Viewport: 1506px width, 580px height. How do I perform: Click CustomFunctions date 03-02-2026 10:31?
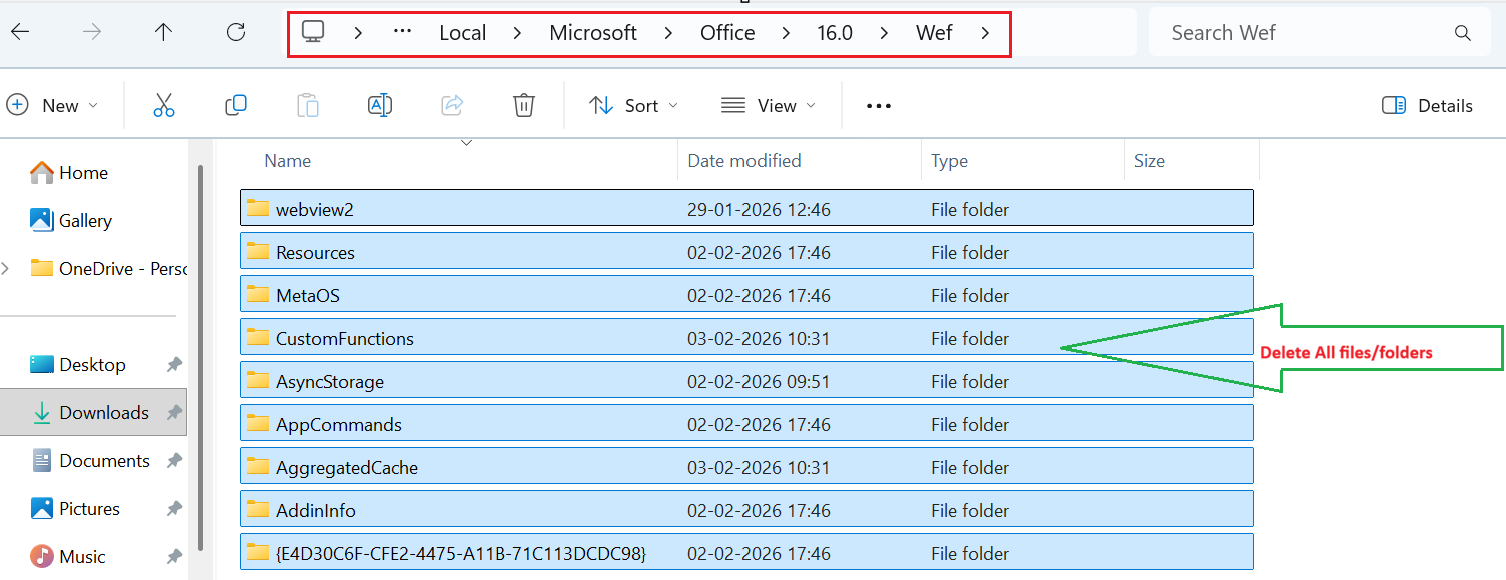click(x=759, y=338)
